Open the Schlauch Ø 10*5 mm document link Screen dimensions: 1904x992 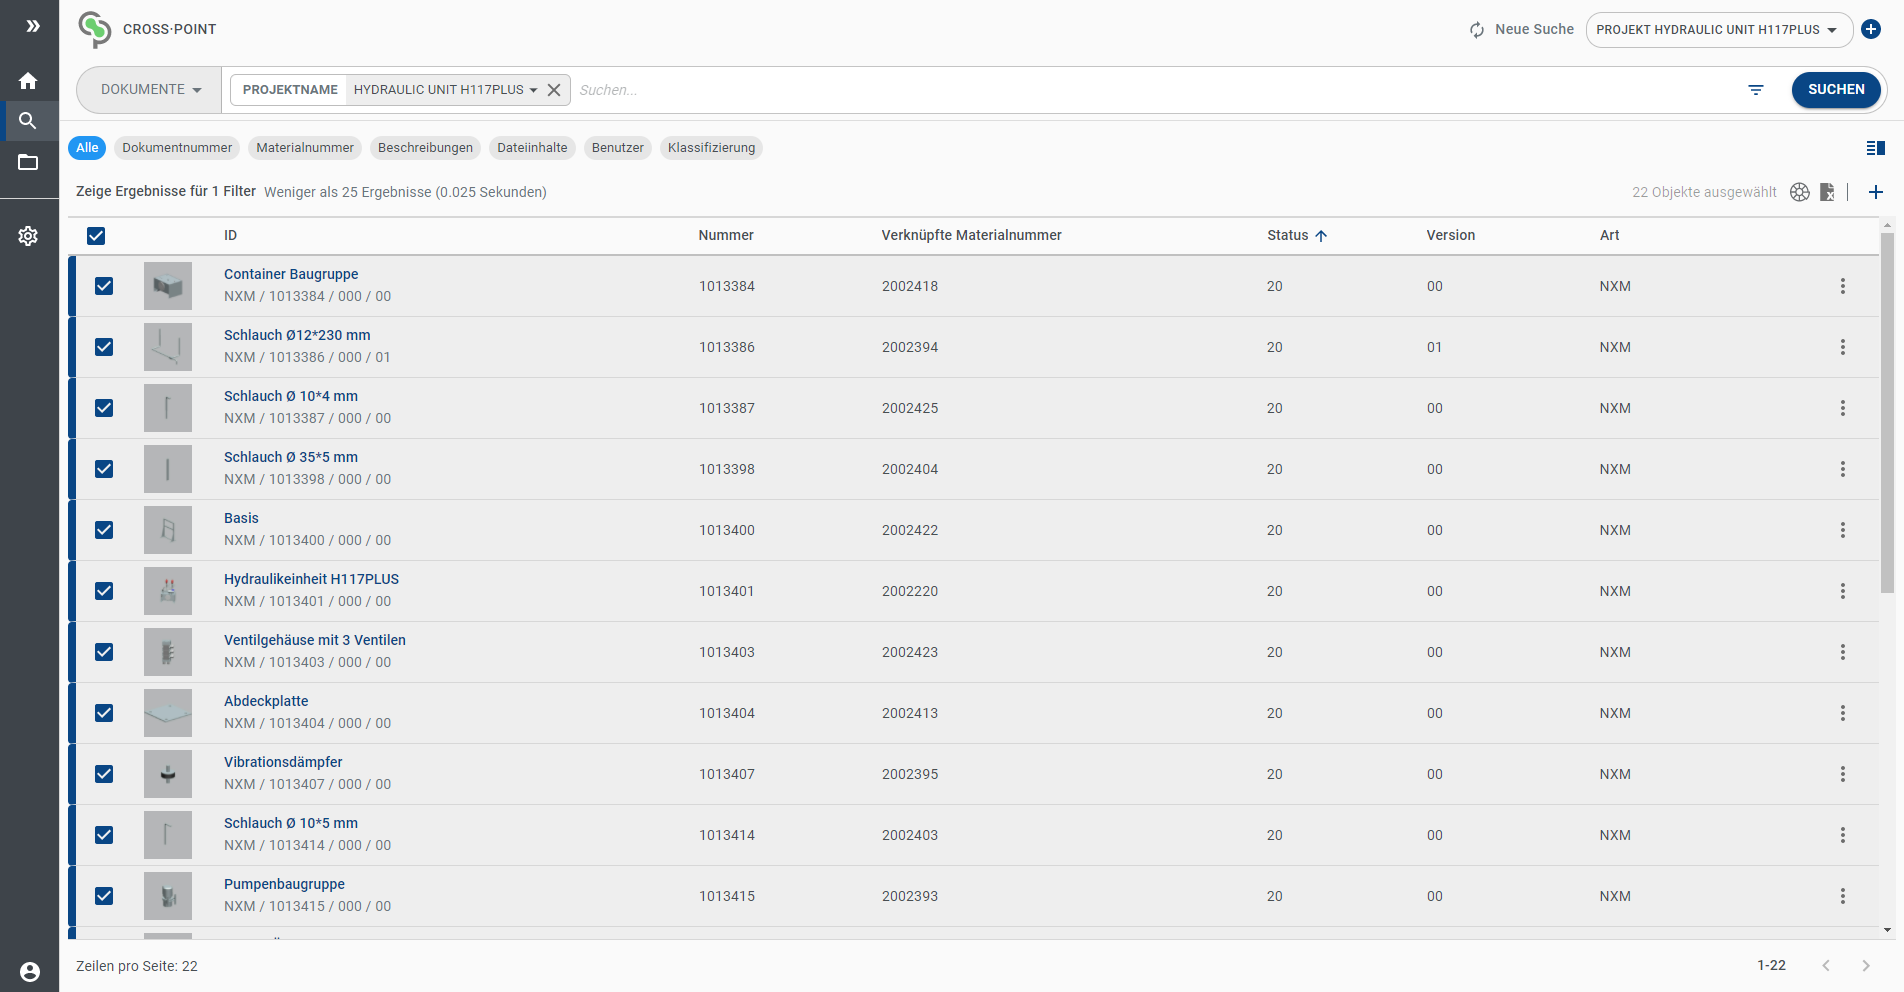291,823
